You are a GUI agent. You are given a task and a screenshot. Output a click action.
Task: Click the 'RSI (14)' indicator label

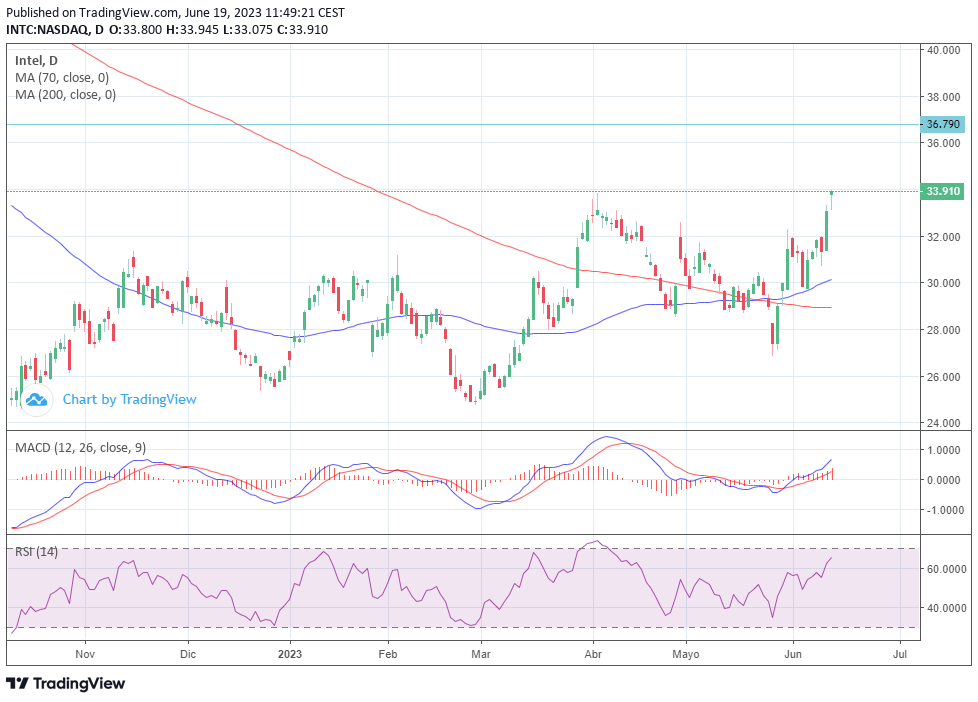tap(36, 552)
